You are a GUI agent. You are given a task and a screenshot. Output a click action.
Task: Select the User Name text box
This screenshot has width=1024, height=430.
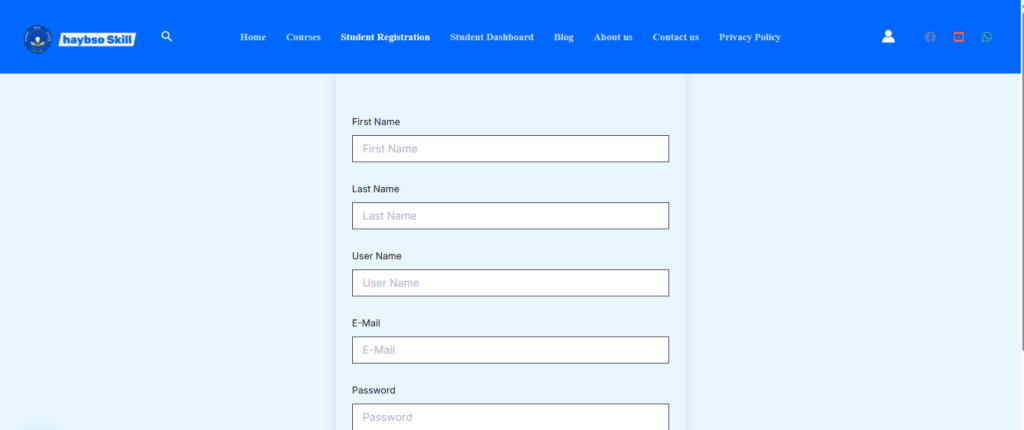510,283
